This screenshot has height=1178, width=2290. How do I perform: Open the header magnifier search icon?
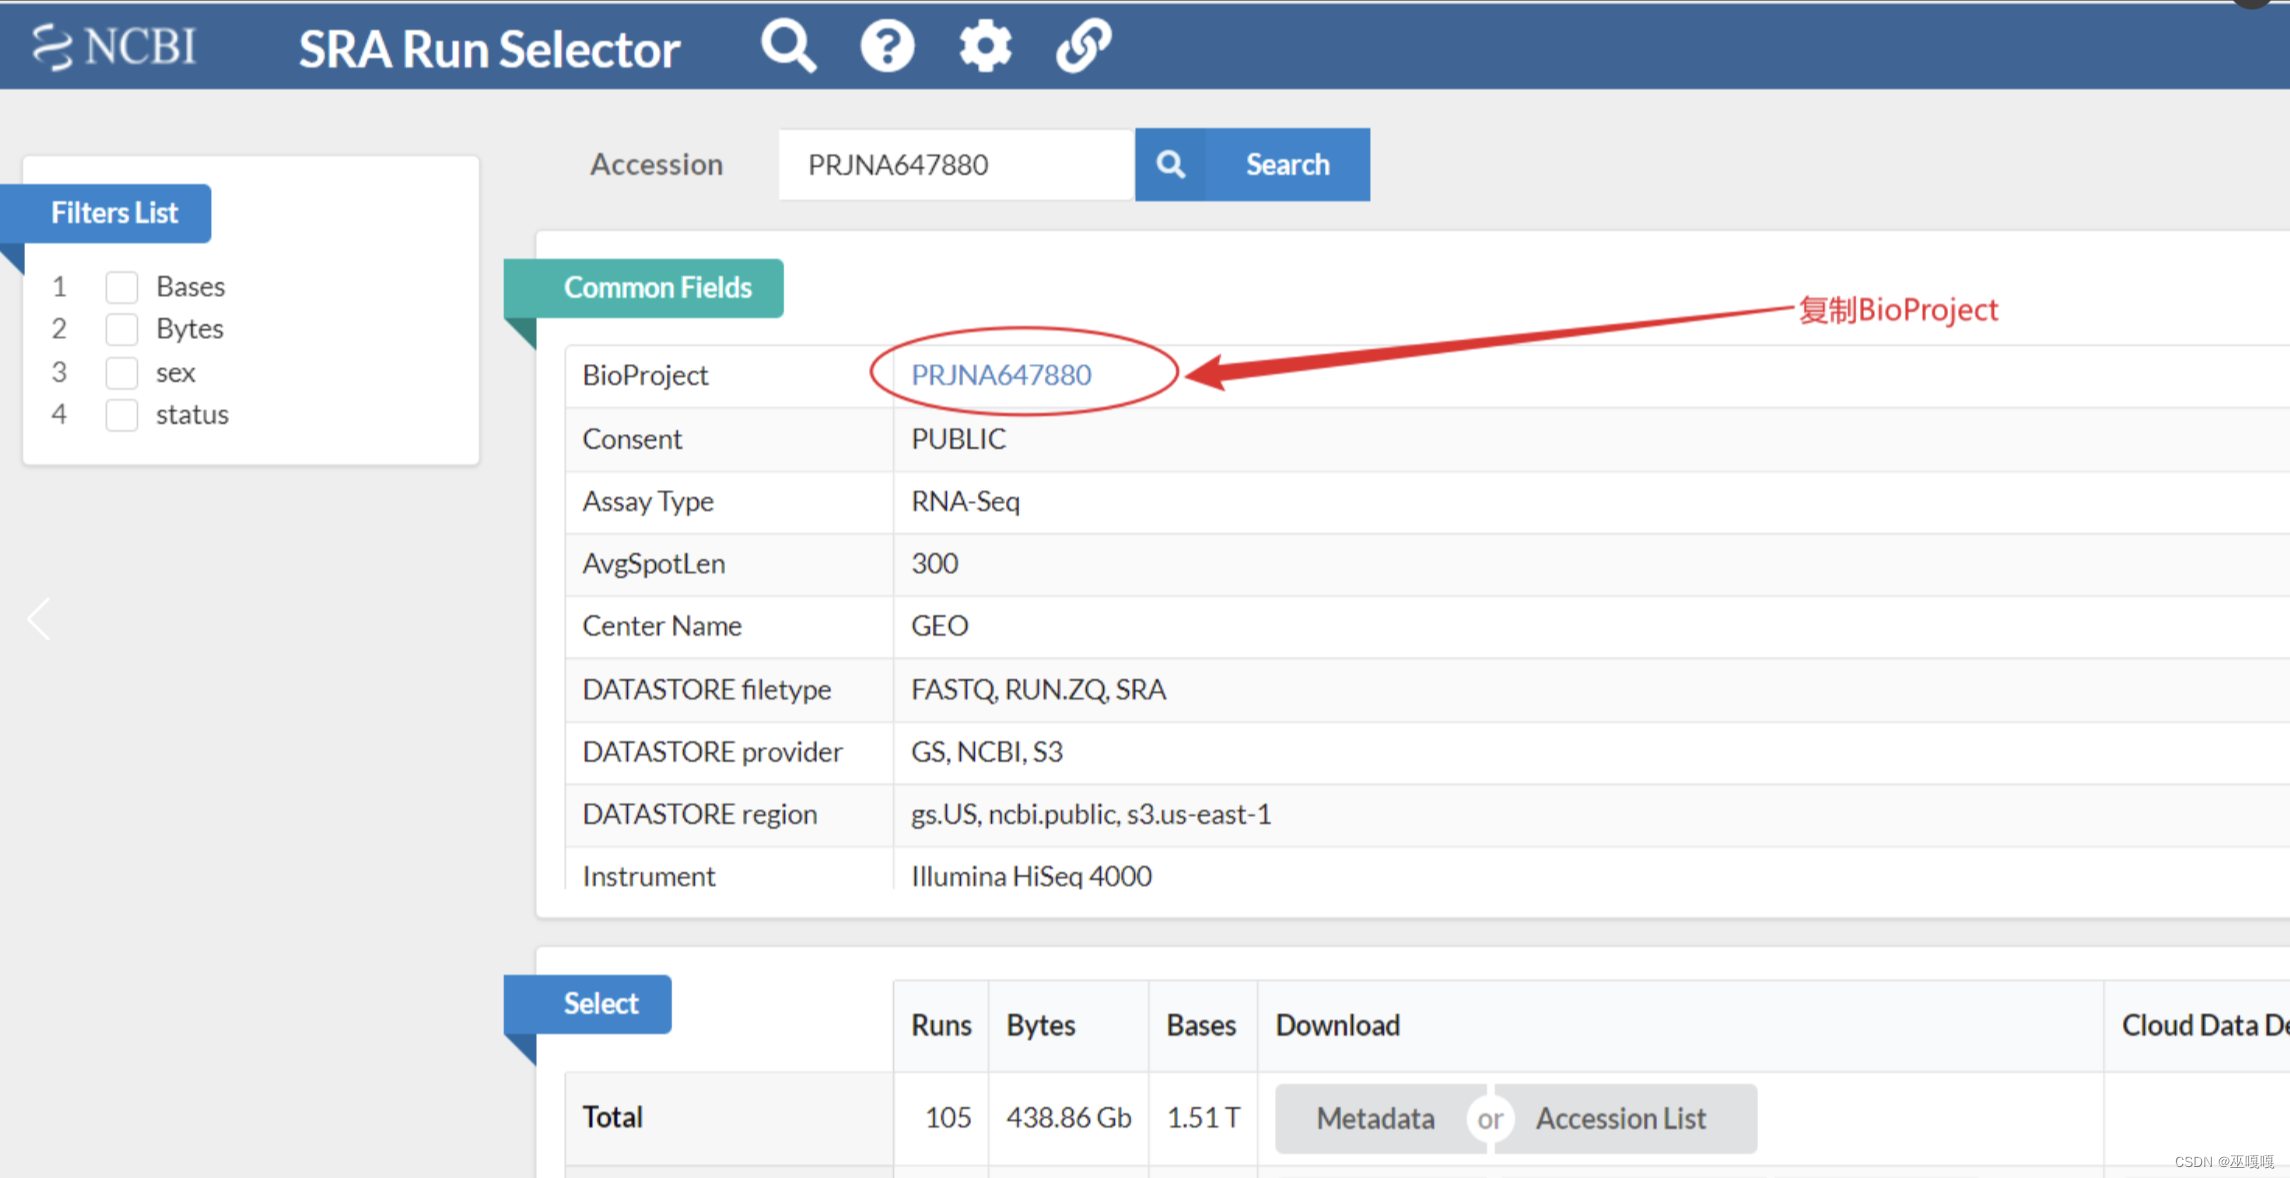pyautogui.click(x=788, y=46)
